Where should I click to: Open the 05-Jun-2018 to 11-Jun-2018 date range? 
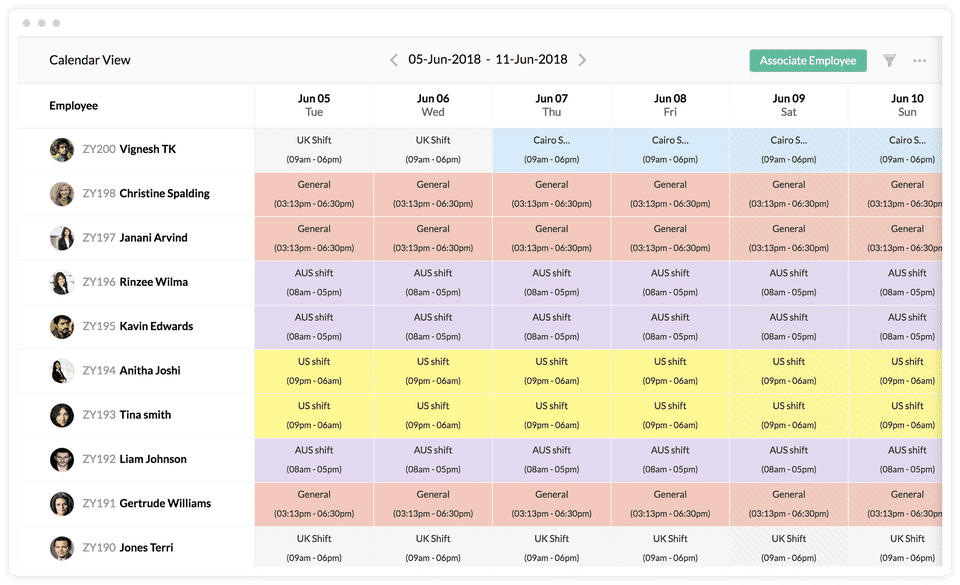(487, 60)
